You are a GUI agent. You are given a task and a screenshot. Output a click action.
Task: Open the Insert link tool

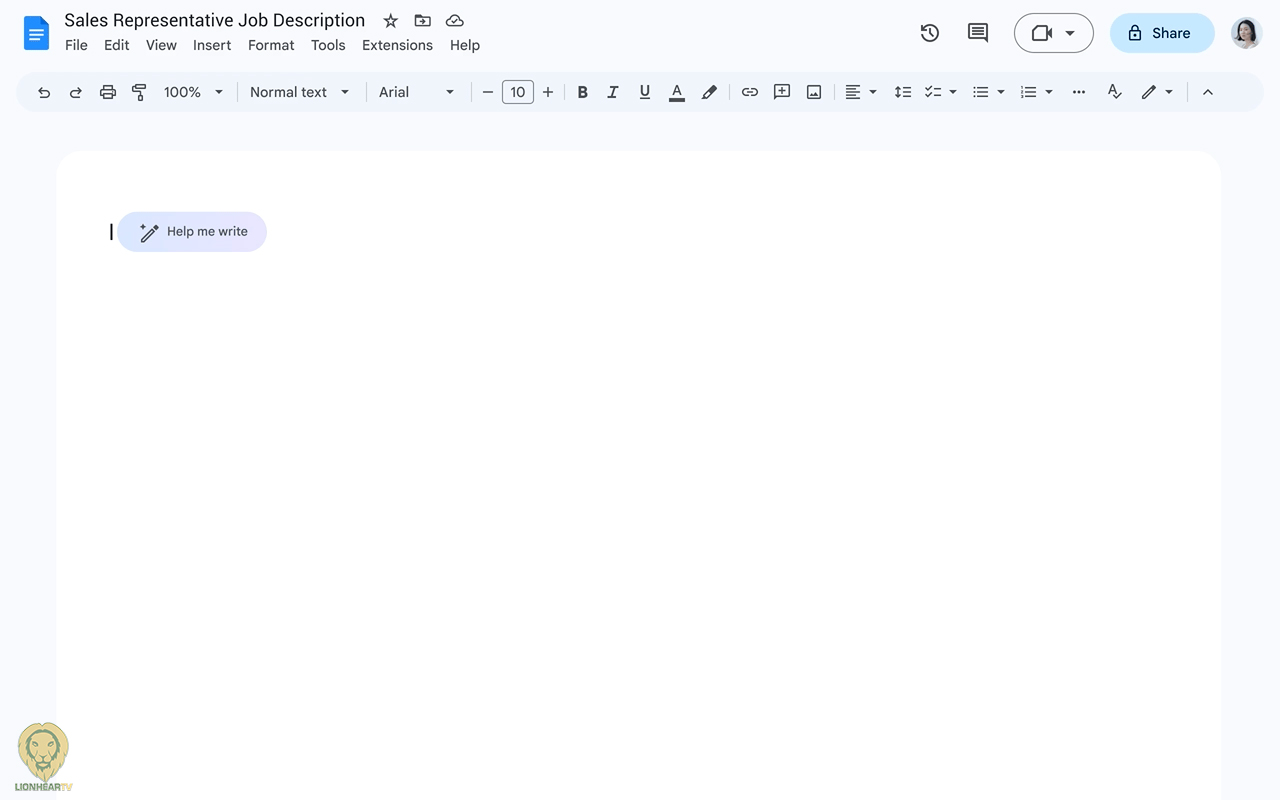(749, 92)
